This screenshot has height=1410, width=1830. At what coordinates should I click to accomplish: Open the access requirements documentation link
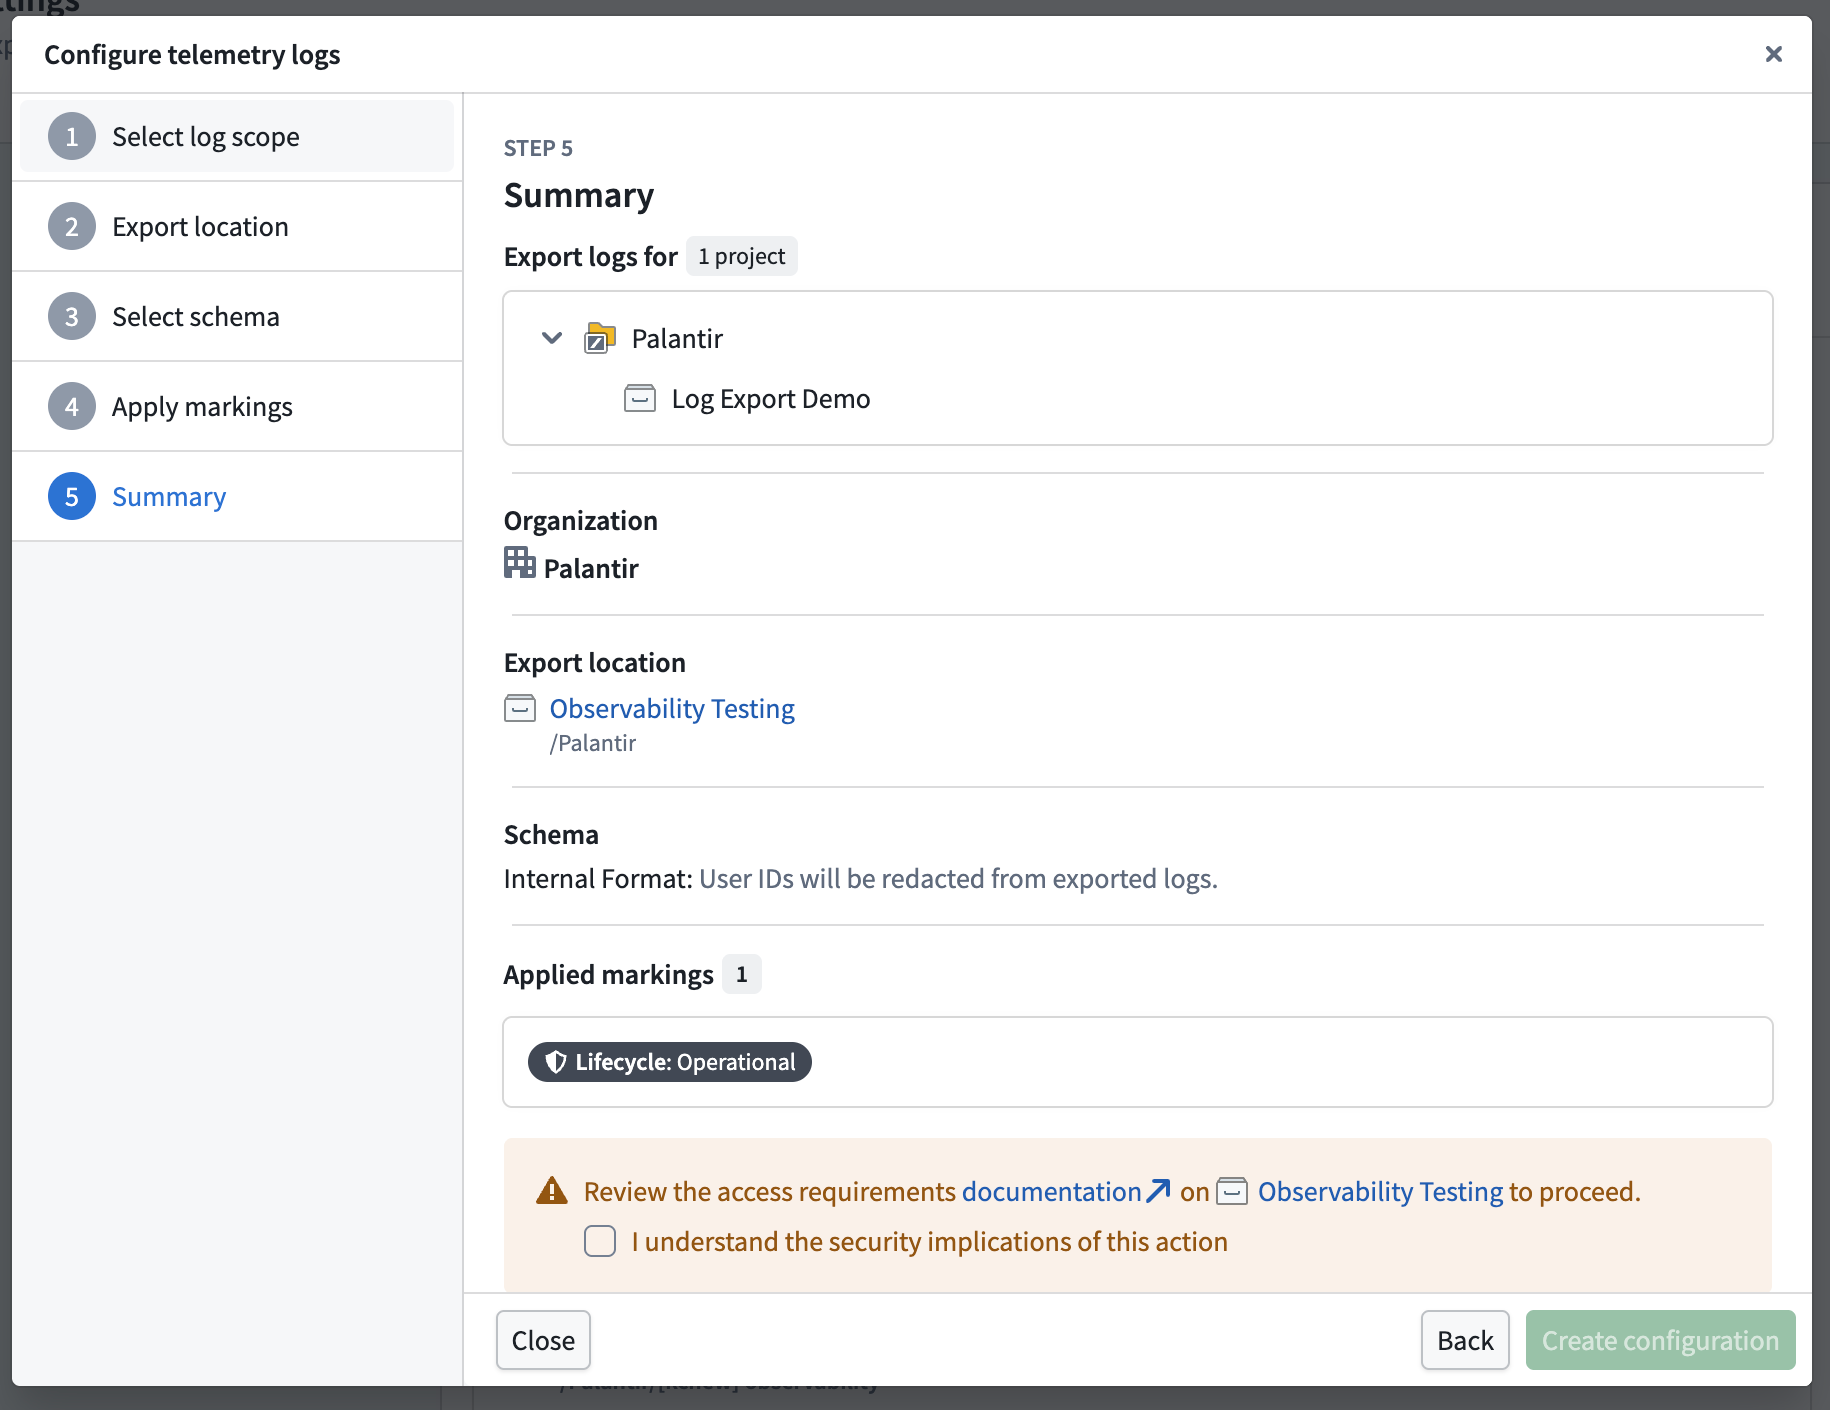(x=1052, y=1191)
